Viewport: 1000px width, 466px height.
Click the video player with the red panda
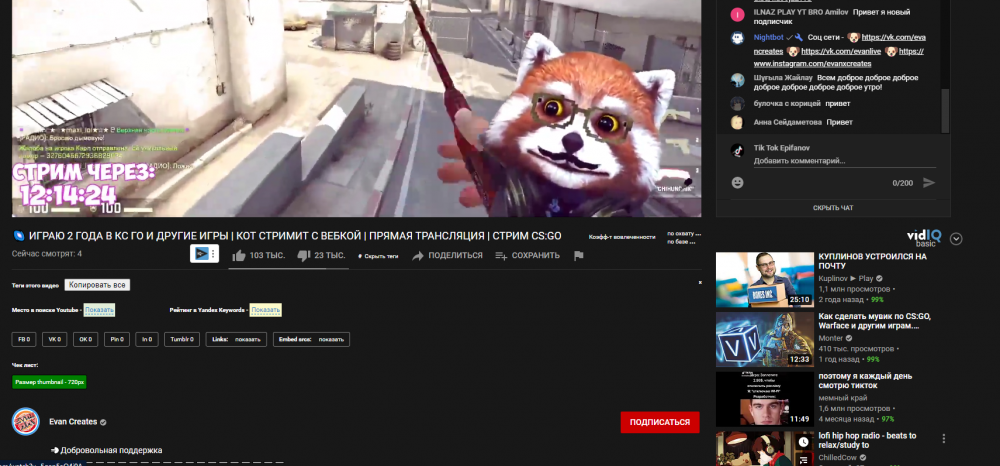357,108
